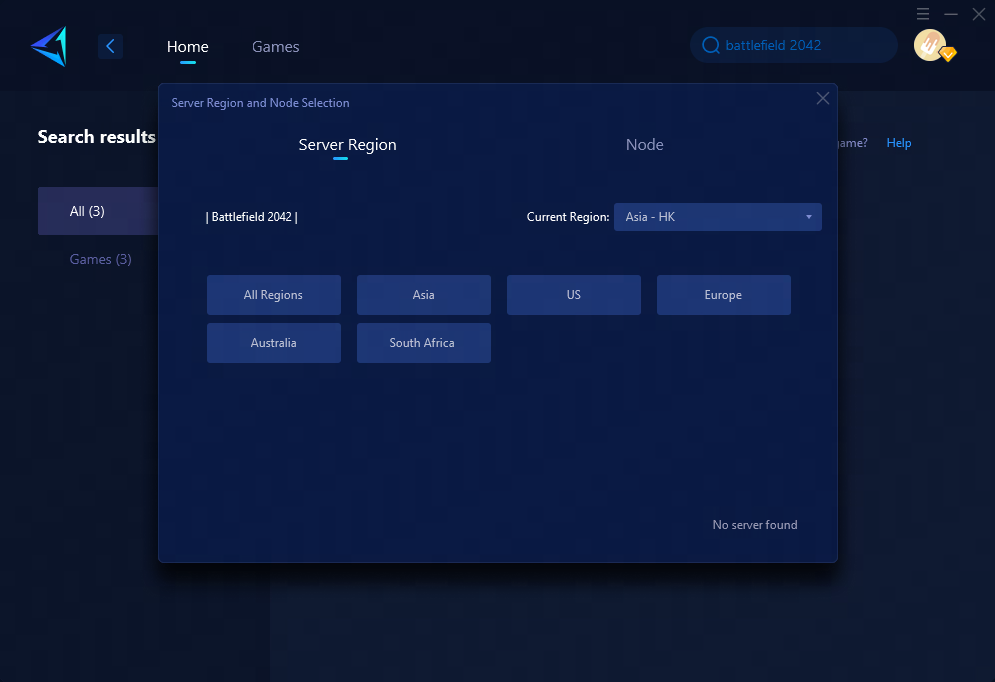
Task: Open the Home tab
Action: coord(188,47)
